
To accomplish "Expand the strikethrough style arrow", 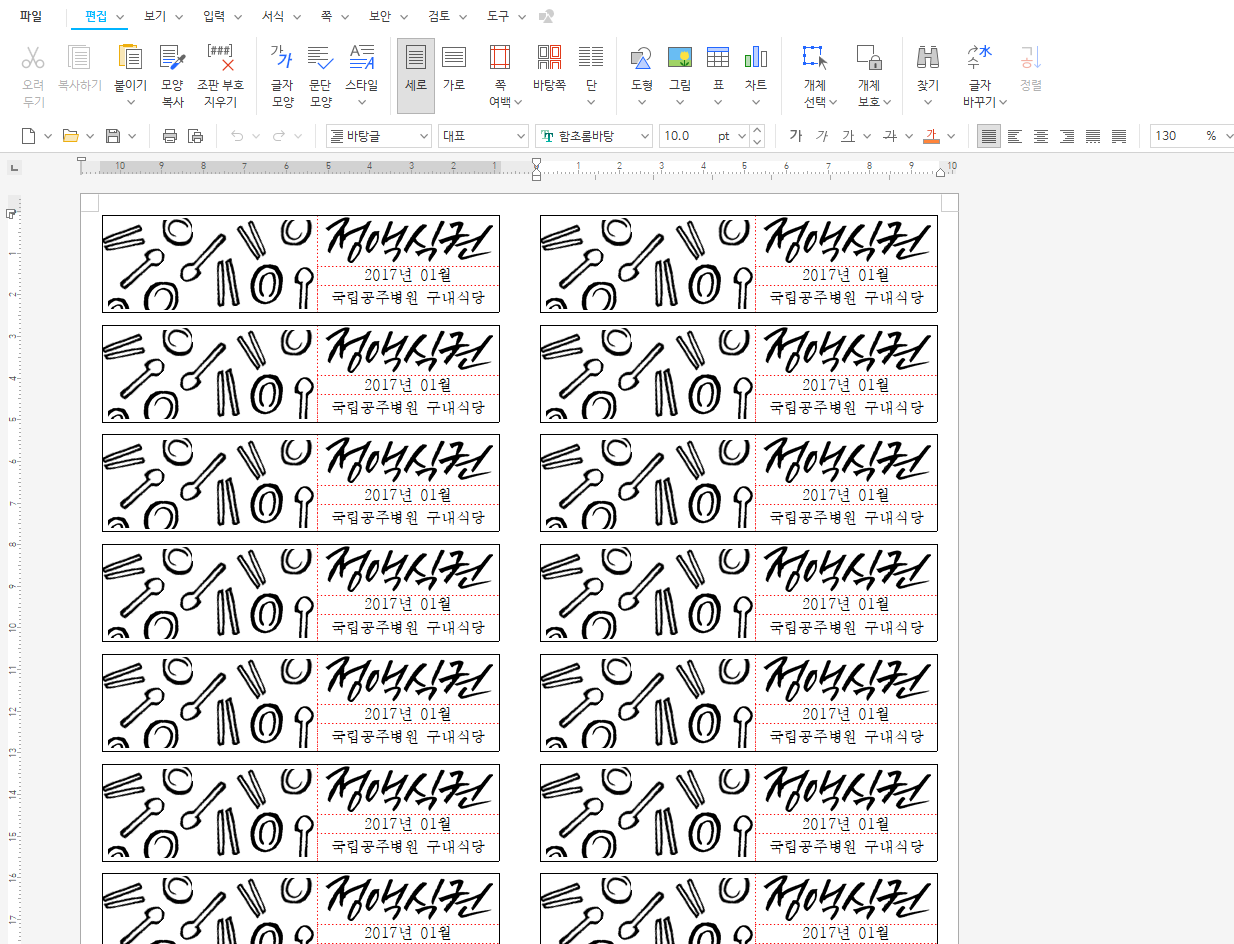I will tap(908, 136).
